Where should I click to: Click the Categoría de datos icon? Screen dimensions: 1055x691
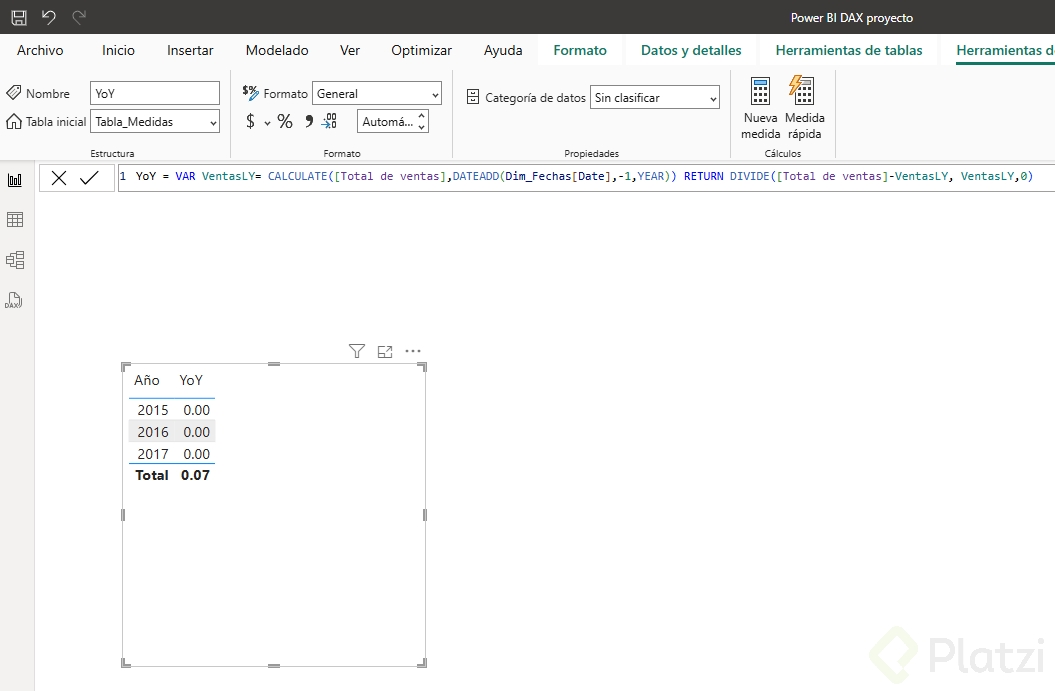473,97
